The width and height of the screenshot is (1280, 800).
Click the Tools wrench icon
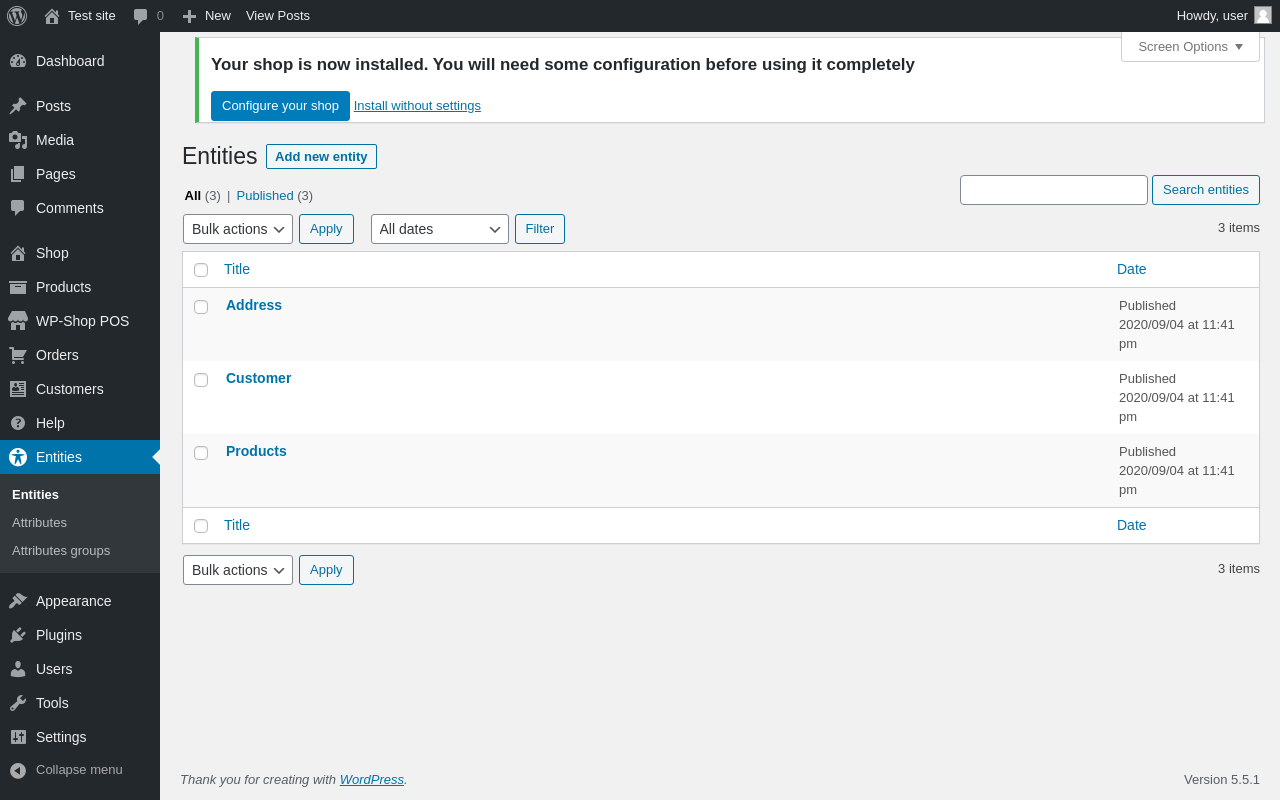tap(18, 703)
